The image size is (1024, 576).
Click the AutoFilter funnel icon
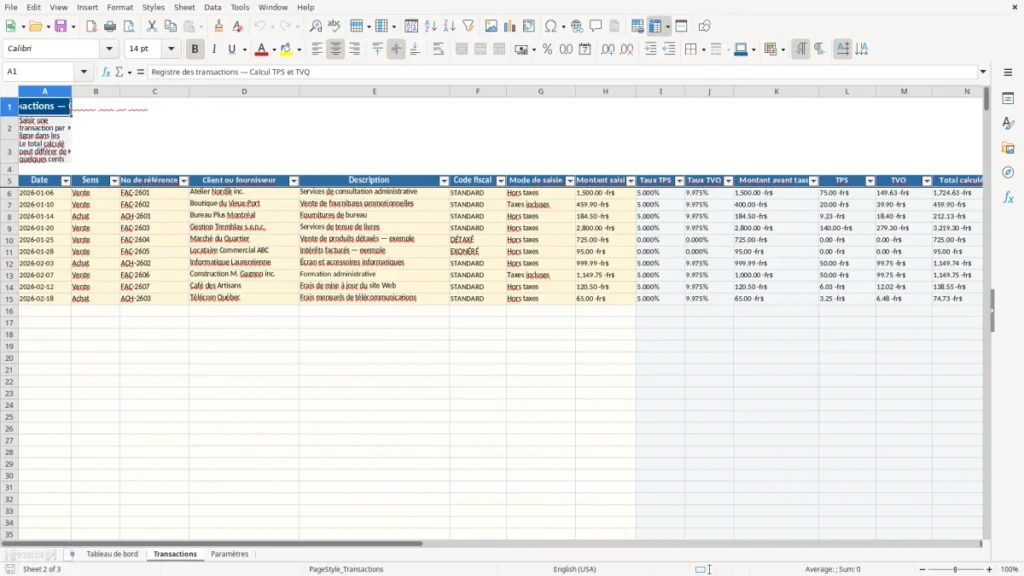tap(468, 26)
